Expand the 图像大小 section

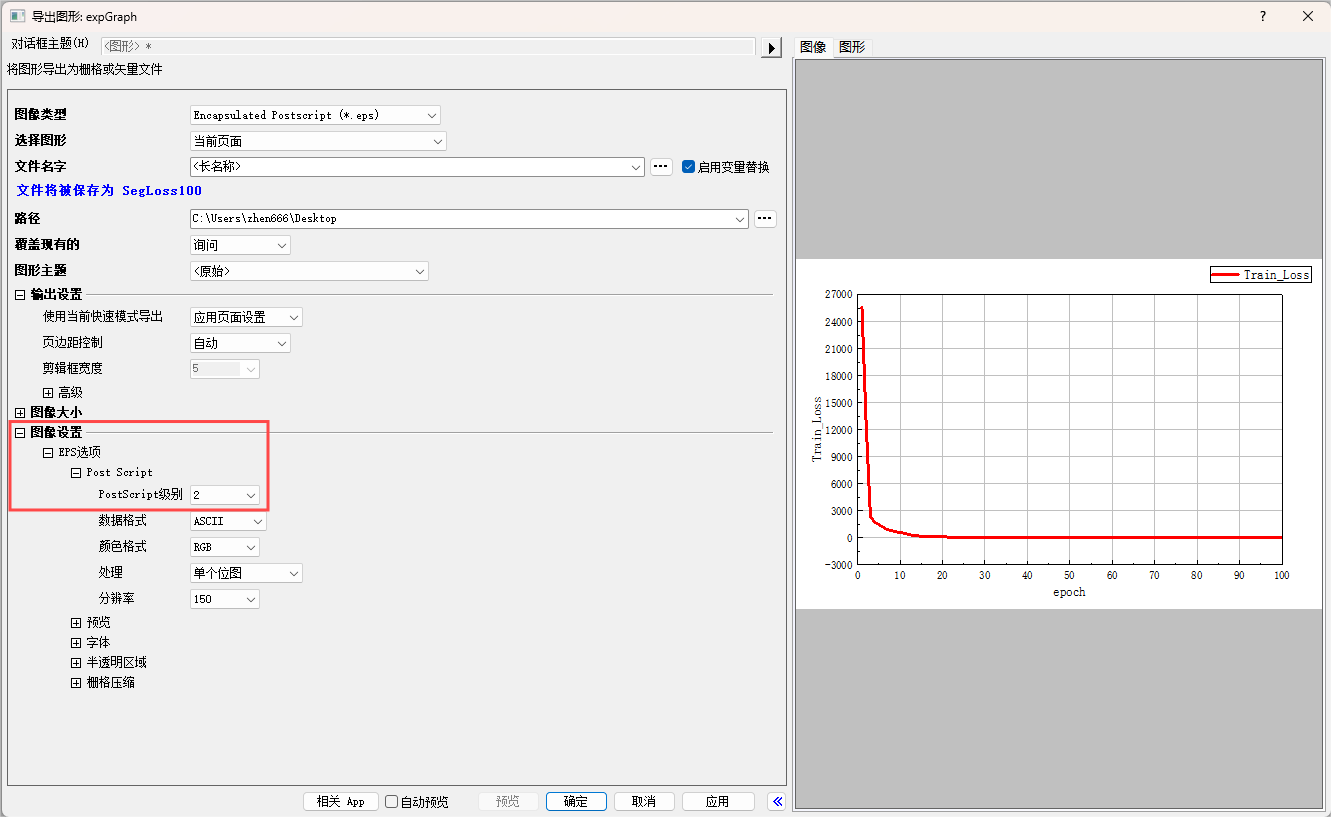20,413
